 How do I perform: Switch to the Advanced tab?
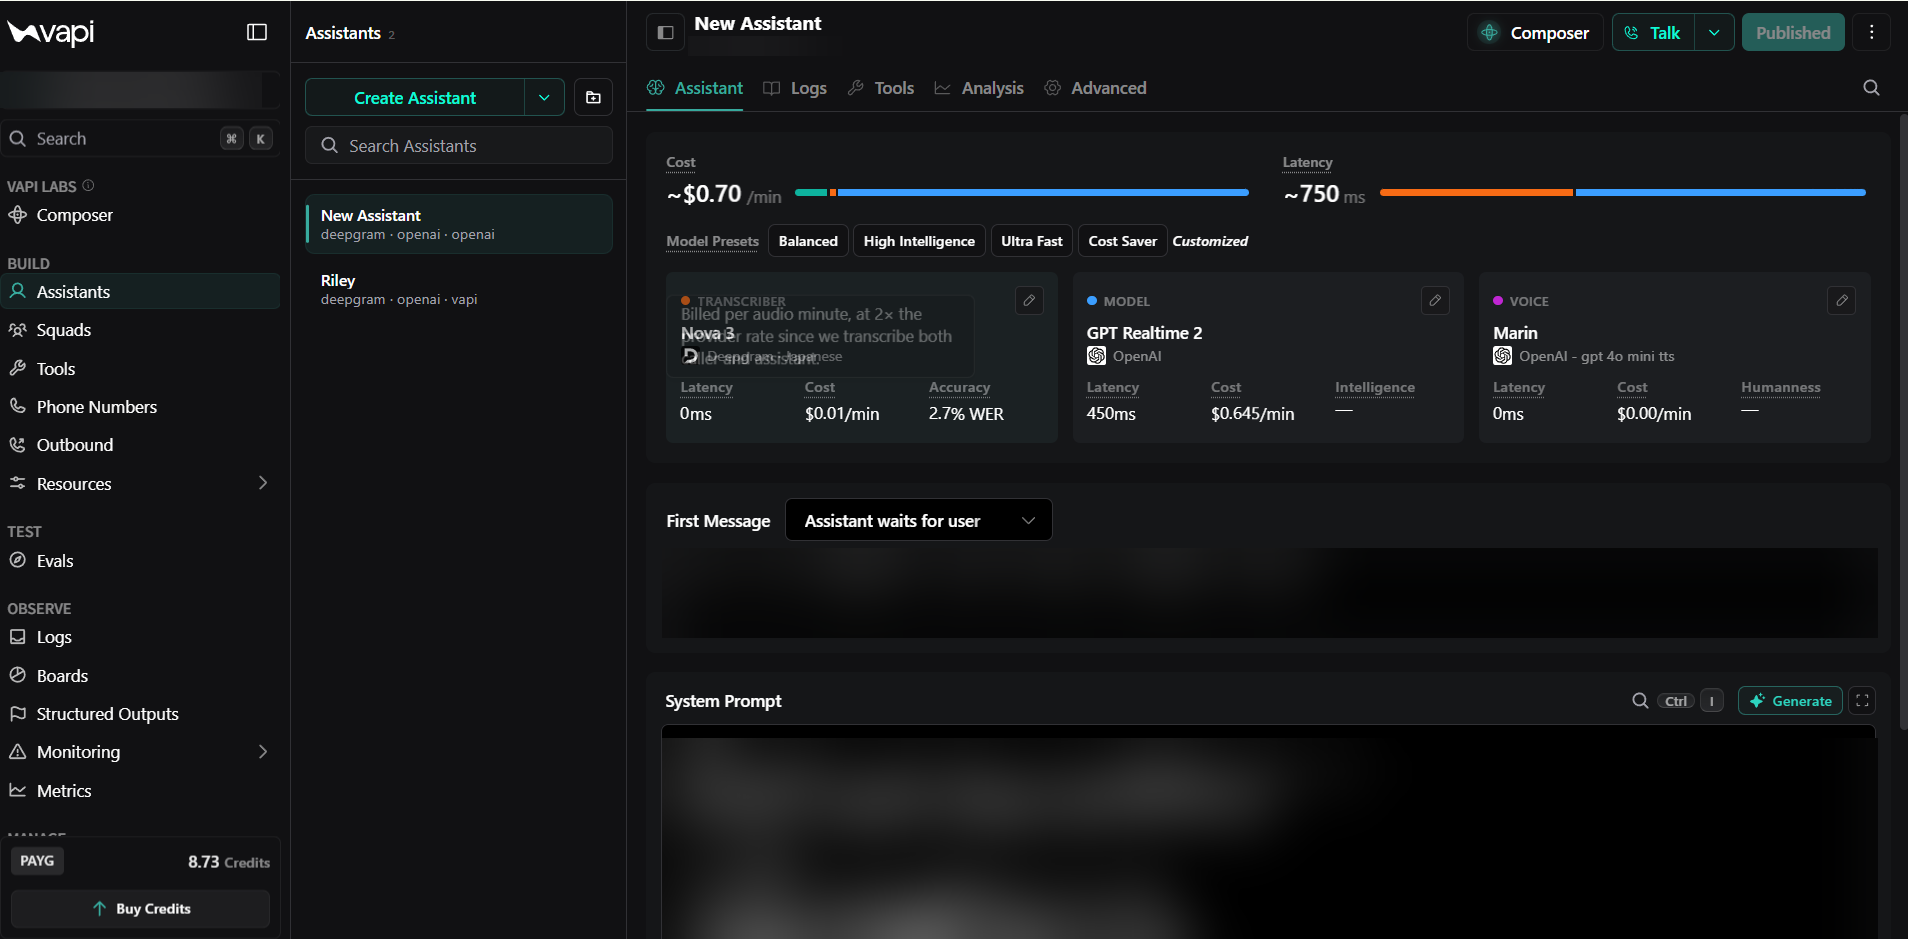[1095, 88]
